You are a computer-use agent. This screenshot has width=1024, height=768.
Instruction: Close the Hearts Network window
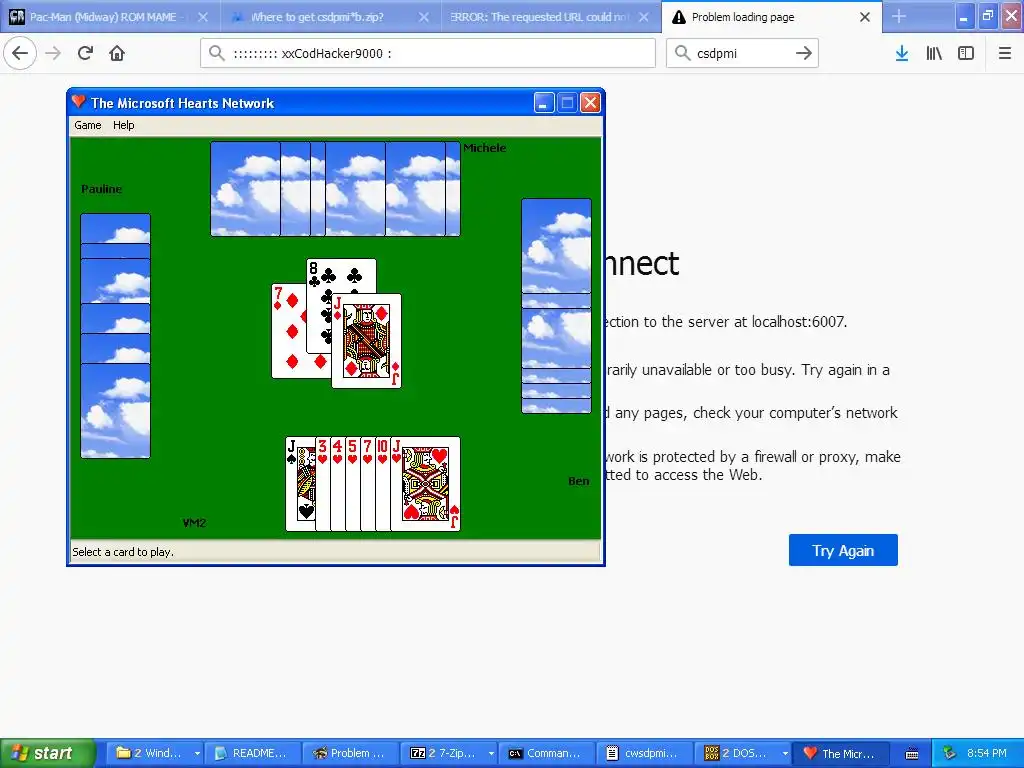click(x=590, y=103)
